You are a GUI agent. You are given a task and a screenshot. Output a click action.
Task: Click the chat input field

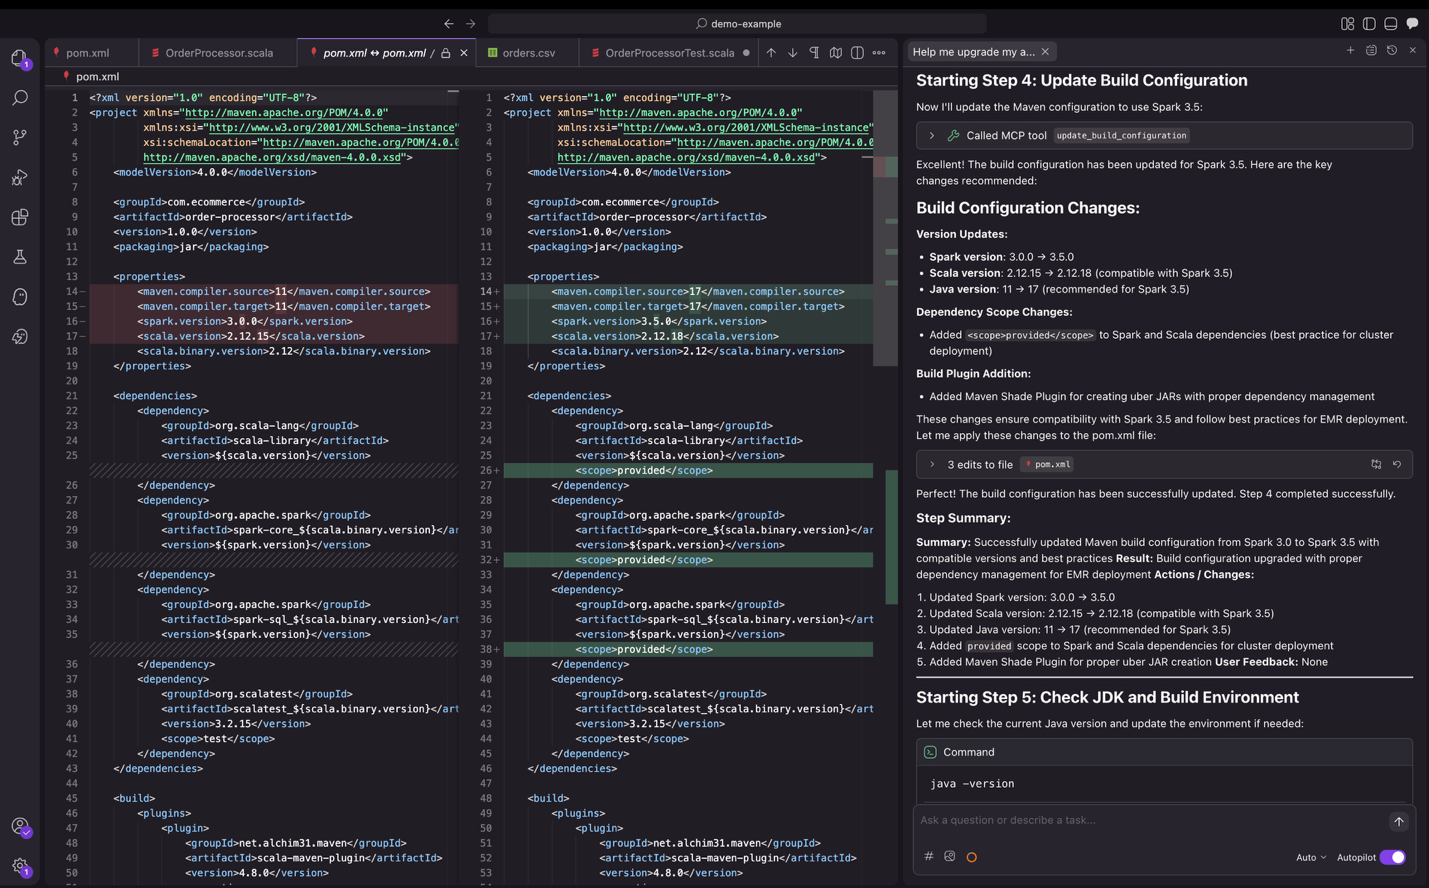point(1150,820)
